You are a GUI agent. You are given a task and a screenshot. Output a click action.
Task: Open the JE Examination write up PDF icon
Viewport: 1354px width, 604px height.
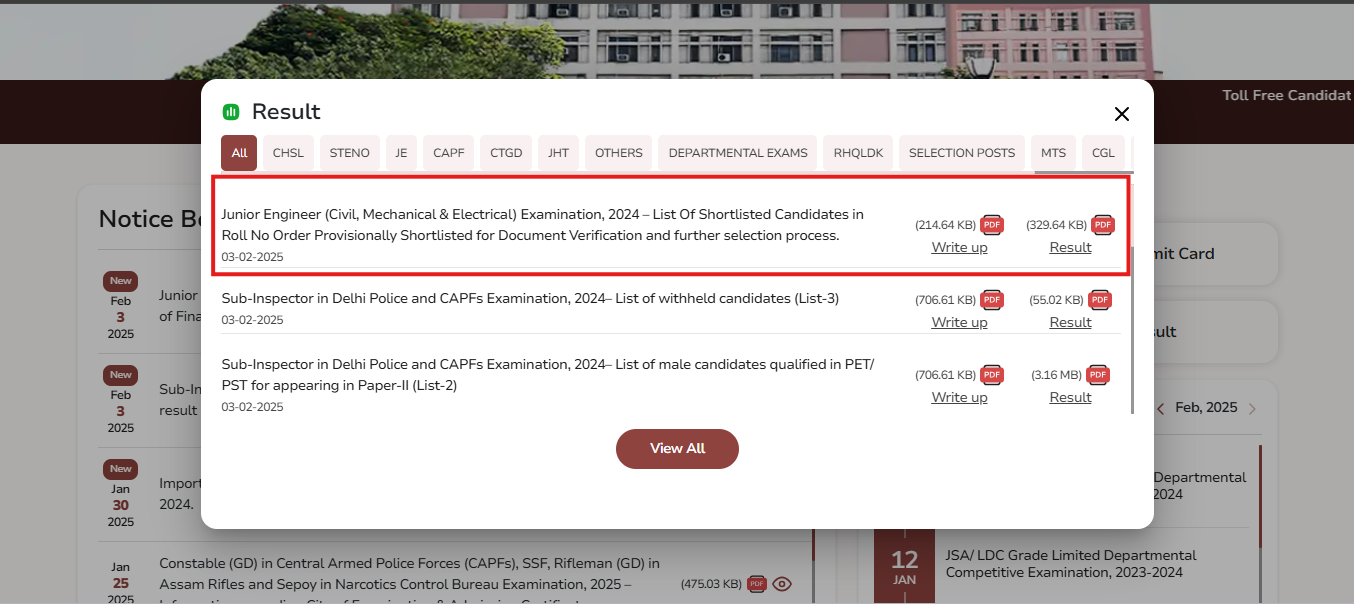tap(991, 225)
